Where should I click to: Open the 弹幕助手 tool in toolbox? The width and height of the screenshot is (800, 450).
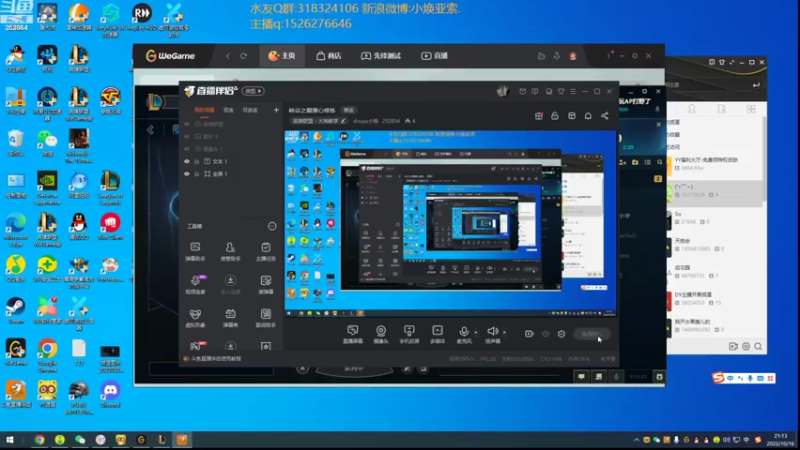click(x=195, y=252)
